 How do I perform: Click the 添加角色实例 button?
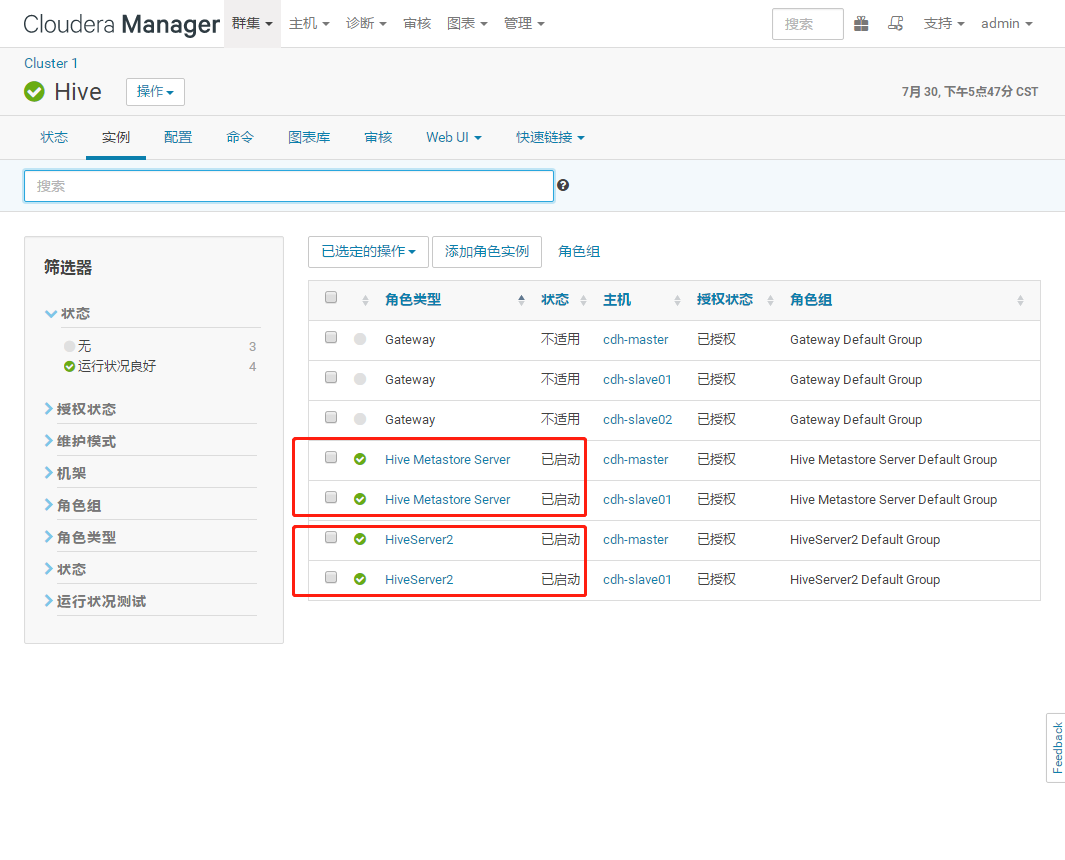(487, 252)
